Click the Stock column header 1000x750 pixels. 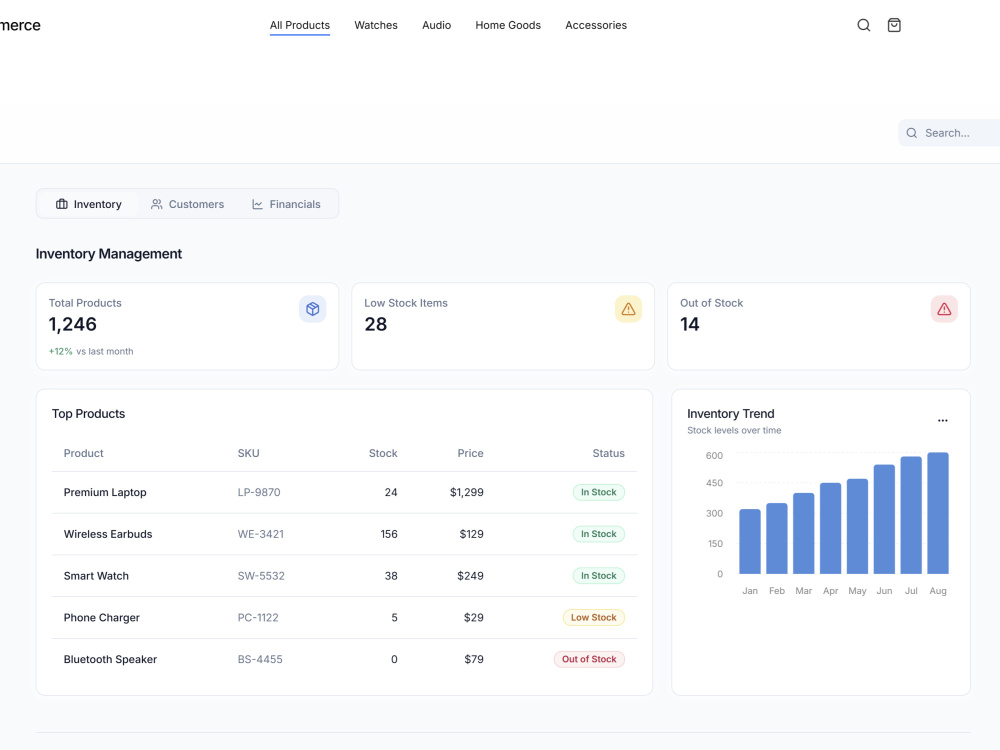tap(383, 453)
